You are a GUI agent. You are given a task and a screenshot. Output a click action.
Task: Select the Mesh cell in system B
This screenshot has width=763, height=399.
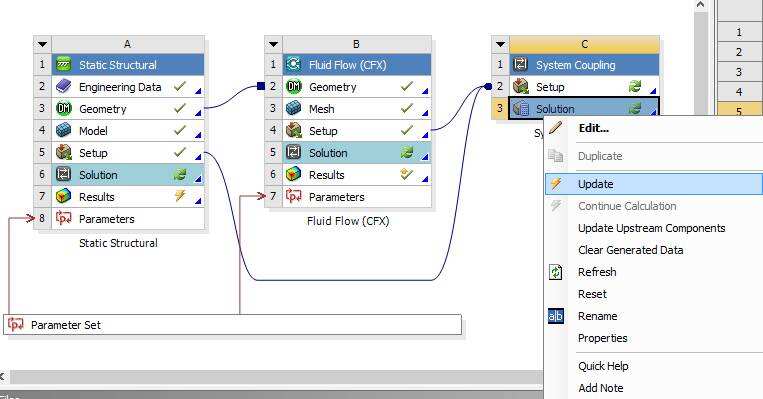357,109
